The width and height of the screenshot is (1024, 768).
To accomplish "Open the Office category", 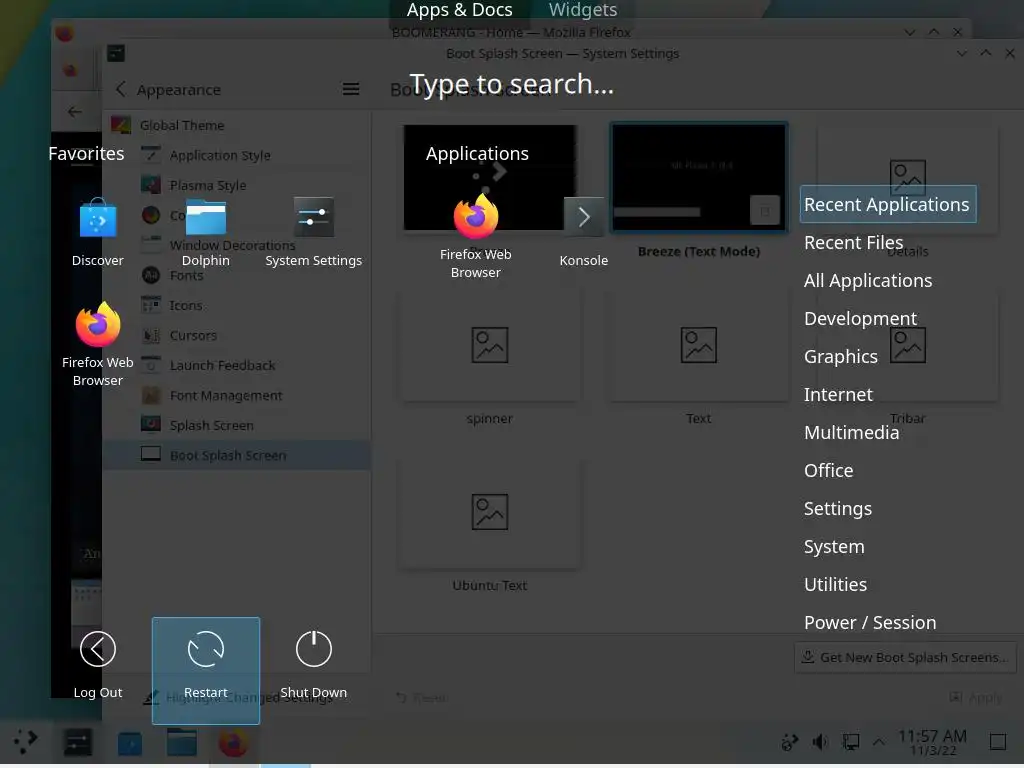I will tap(828, 470).
